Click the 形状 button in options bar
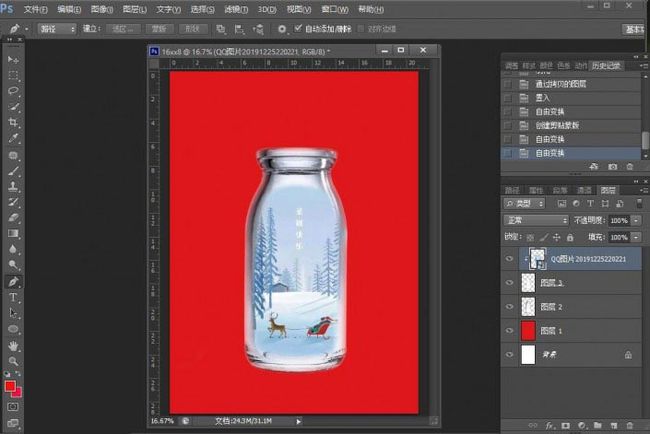The image size is (650, 434). click(192, 29)
